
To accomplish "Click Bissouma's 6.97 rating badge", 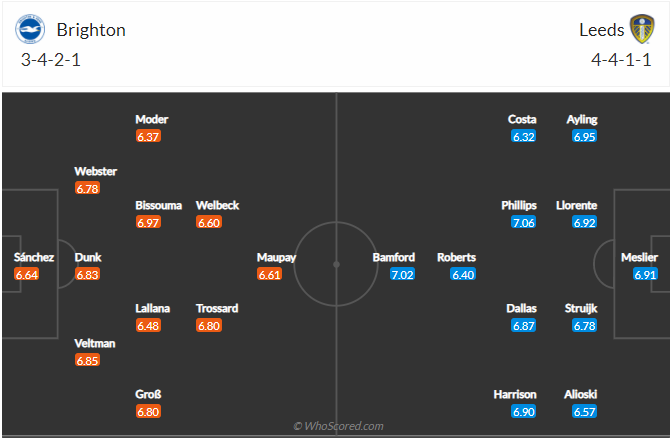I will coord(148,223).
